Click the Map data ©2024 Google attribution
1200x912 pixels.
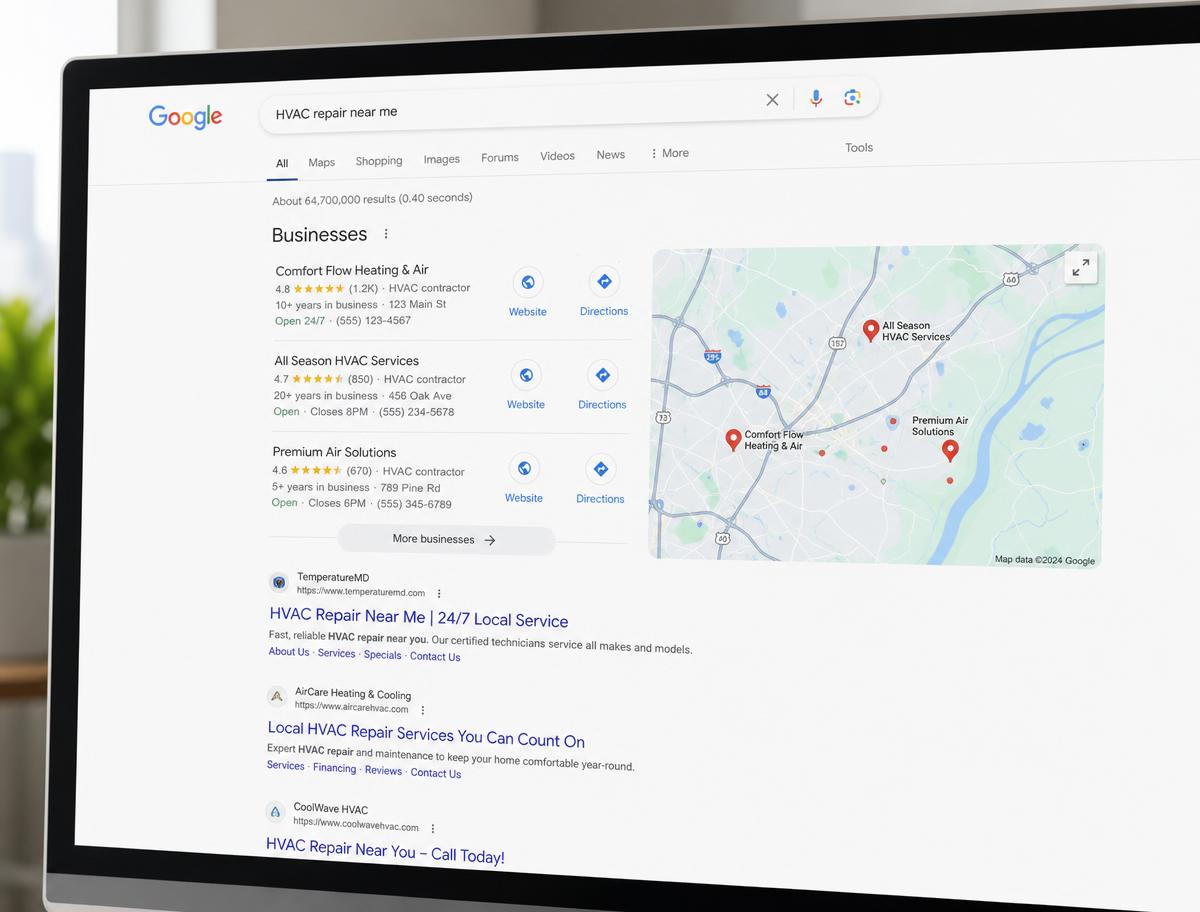(x=1045, y=560)
